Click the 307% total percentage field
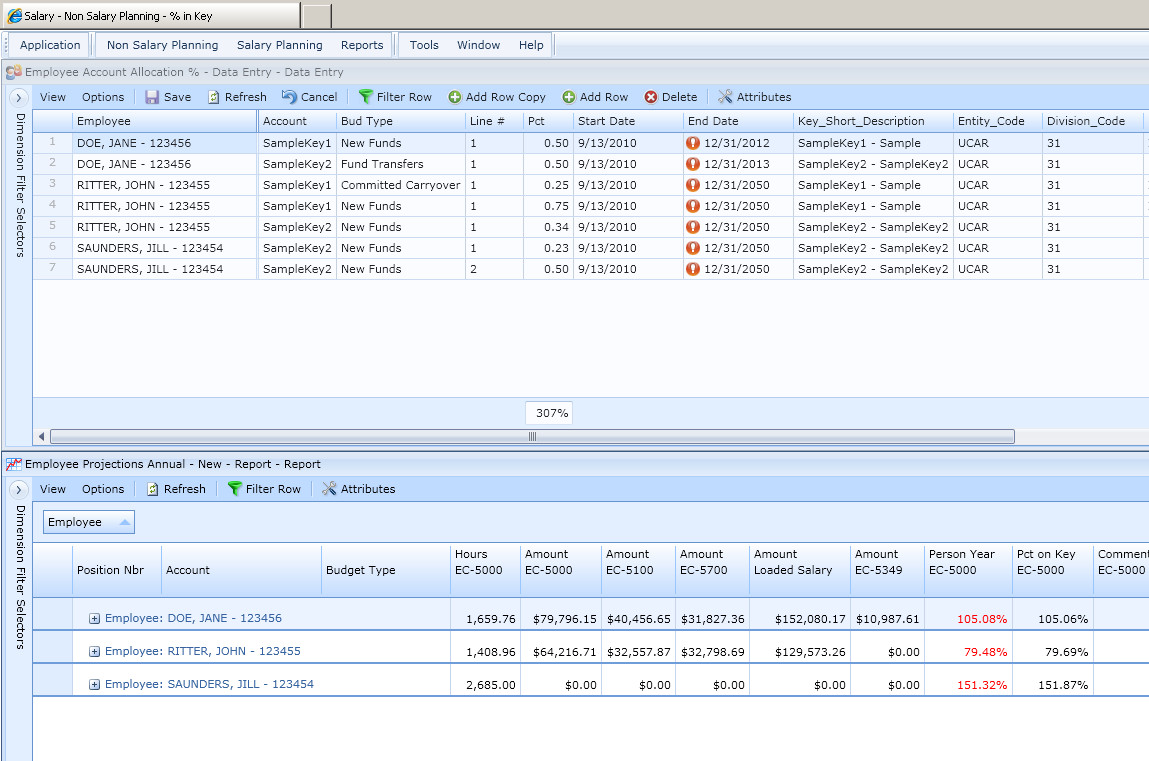 [549, 413]
